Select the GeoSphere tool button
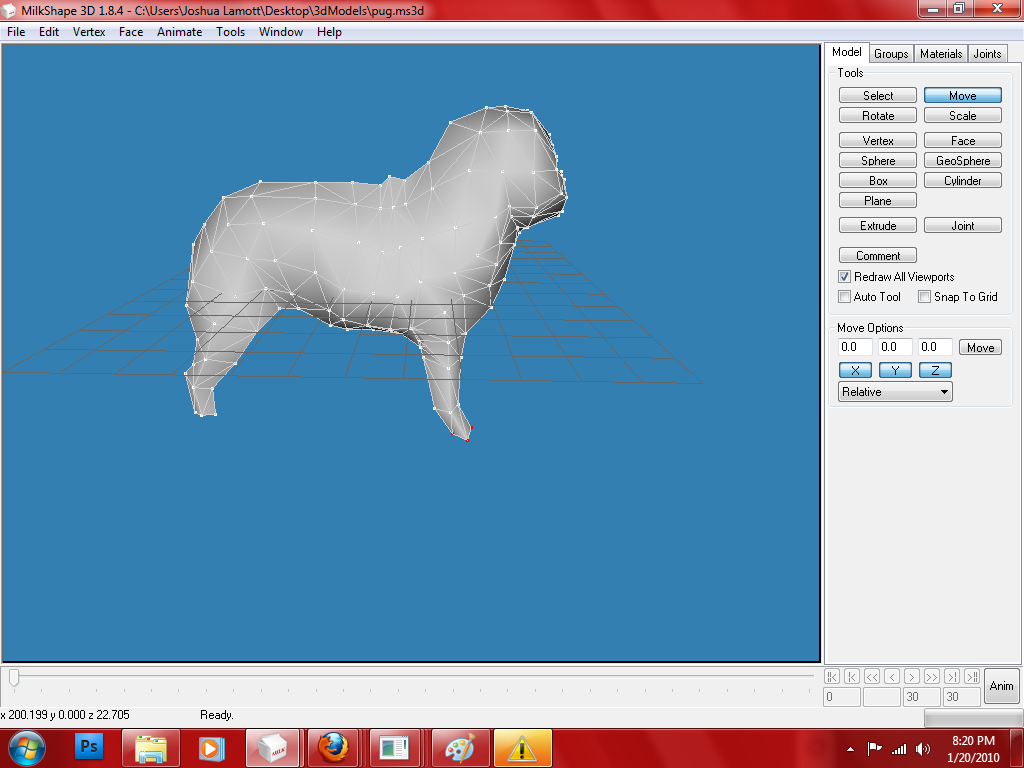 coord(963,161)
